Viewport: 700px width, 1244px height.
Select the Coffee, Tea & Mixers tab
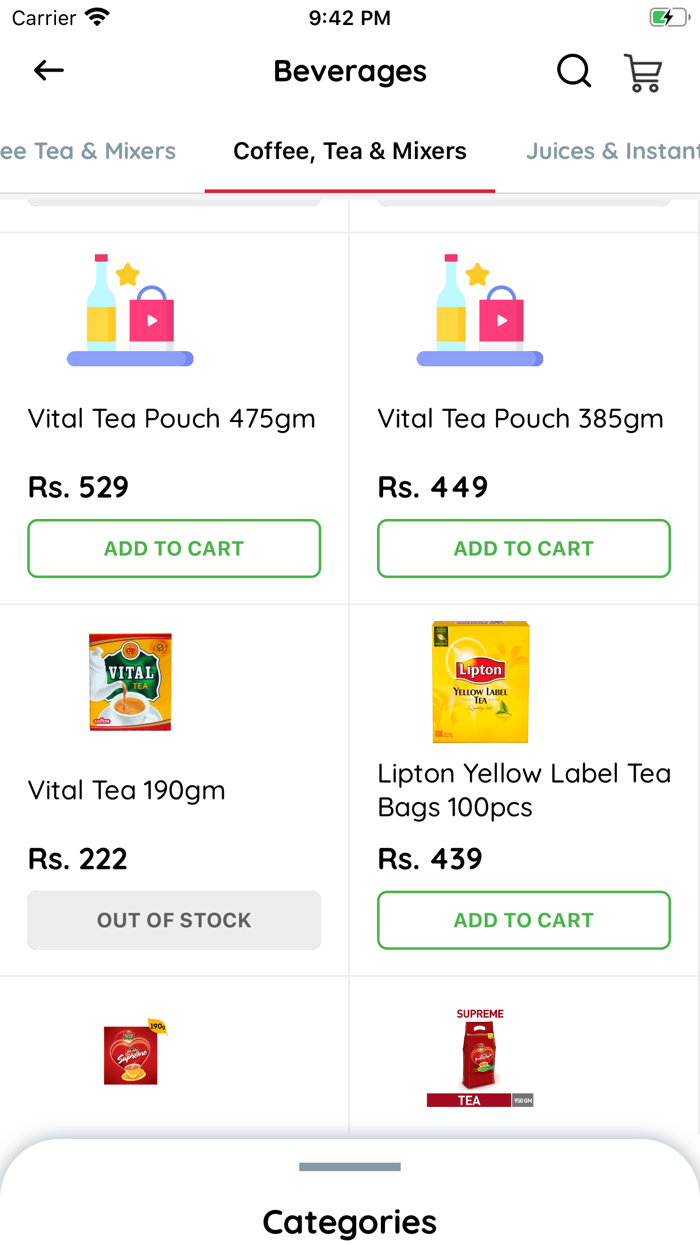point(349,151)
